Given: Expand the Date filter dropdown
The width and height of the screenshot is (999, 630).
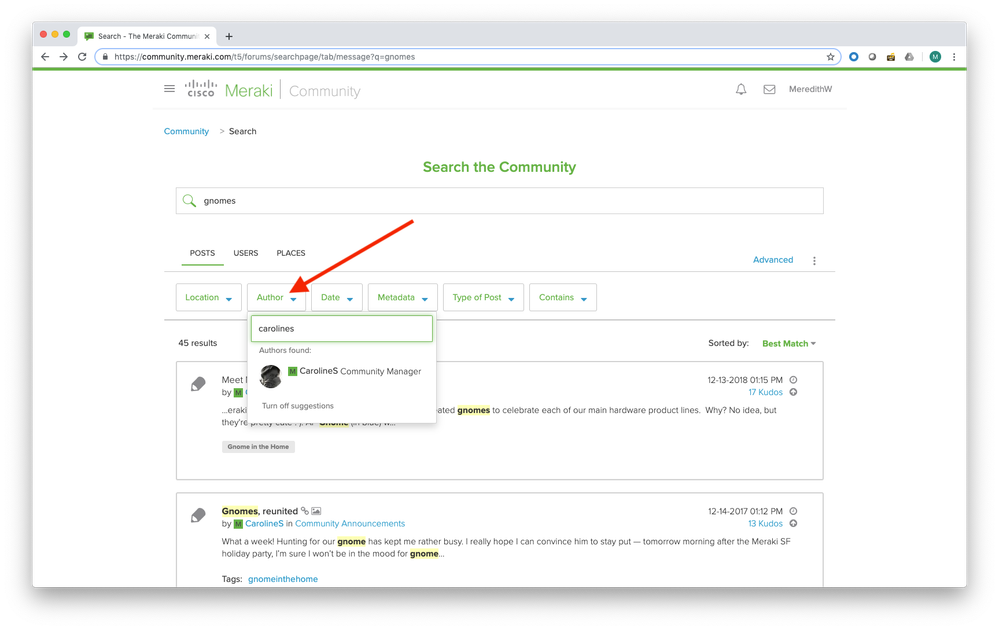Looking at the screenshot, I should (x=336, y=298).
